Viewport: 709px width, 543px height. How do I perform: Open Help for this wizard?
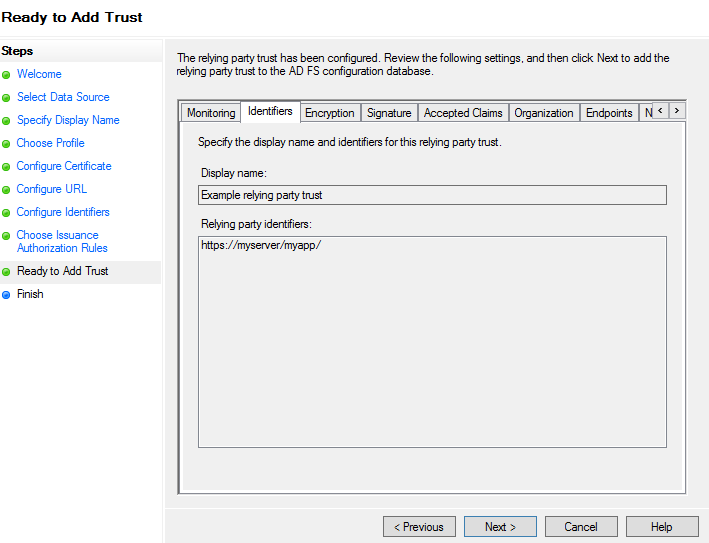click(662, 527)
